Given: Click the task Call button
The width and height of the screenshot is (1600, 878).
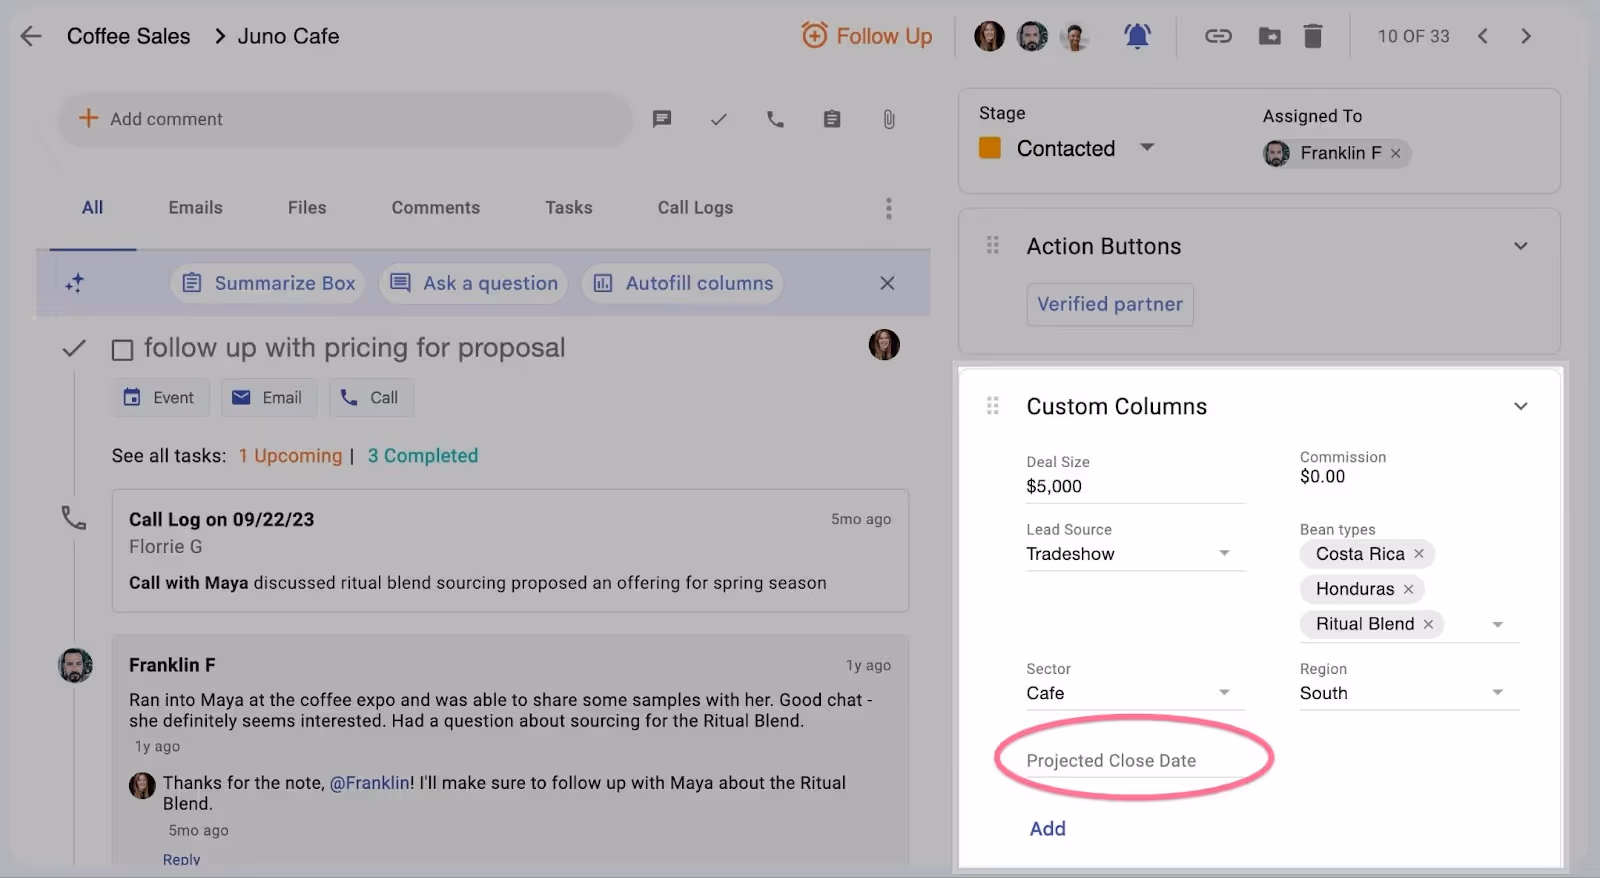Looking at the screenshot, I should coord(371,398).
